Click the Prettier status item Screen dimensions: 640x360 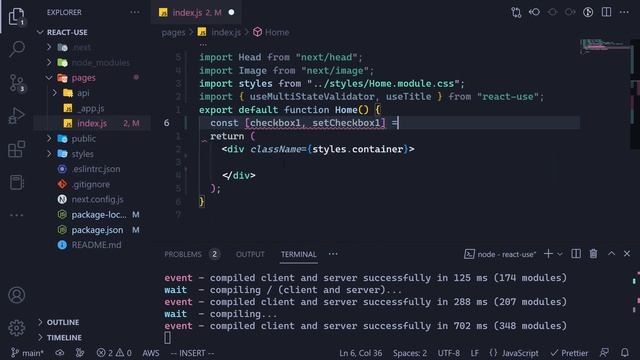click(x=569, y=353)
